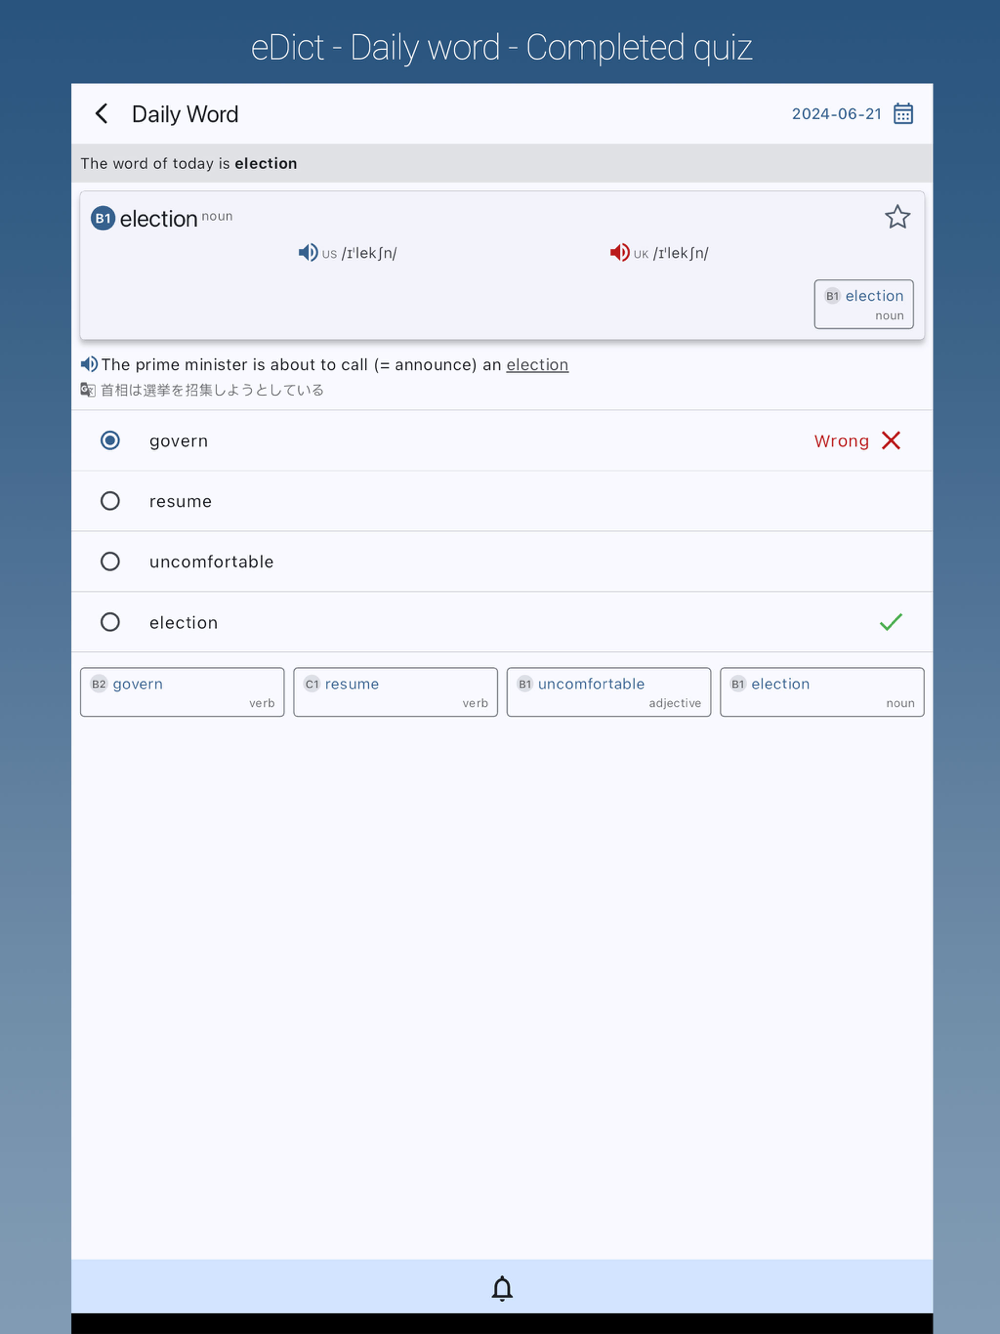Select the govern radio button
The height and width of the screenshot is (1334, 1000).
coord(110,440)
